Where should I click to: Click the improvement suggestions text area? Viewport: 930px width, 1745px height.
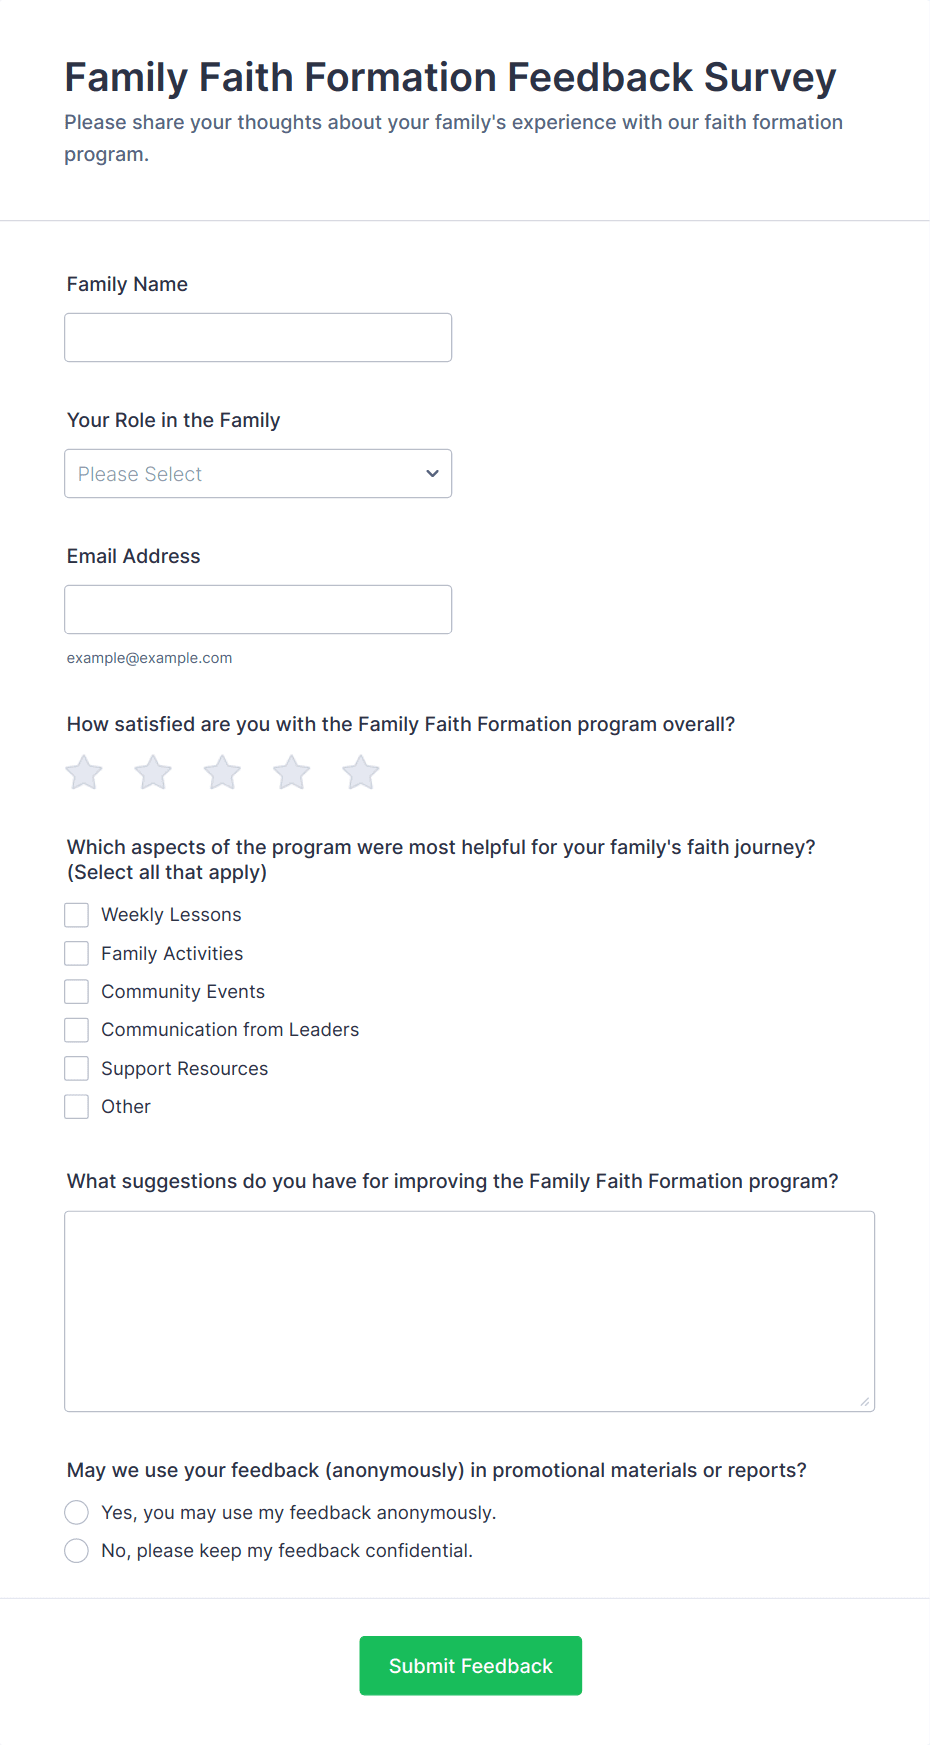coord(470,1311)
